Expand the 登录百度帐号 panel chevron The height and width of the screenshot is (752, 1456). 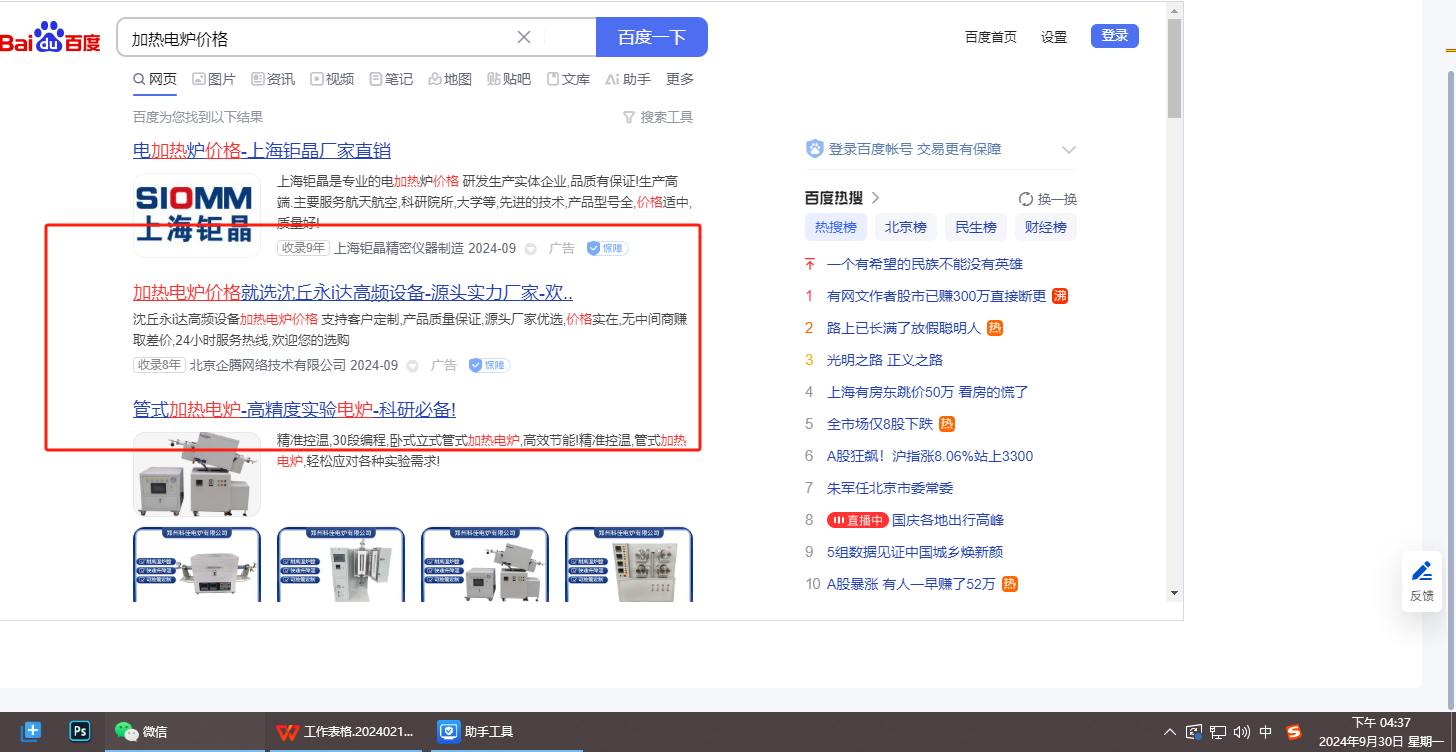point(1068,150)
